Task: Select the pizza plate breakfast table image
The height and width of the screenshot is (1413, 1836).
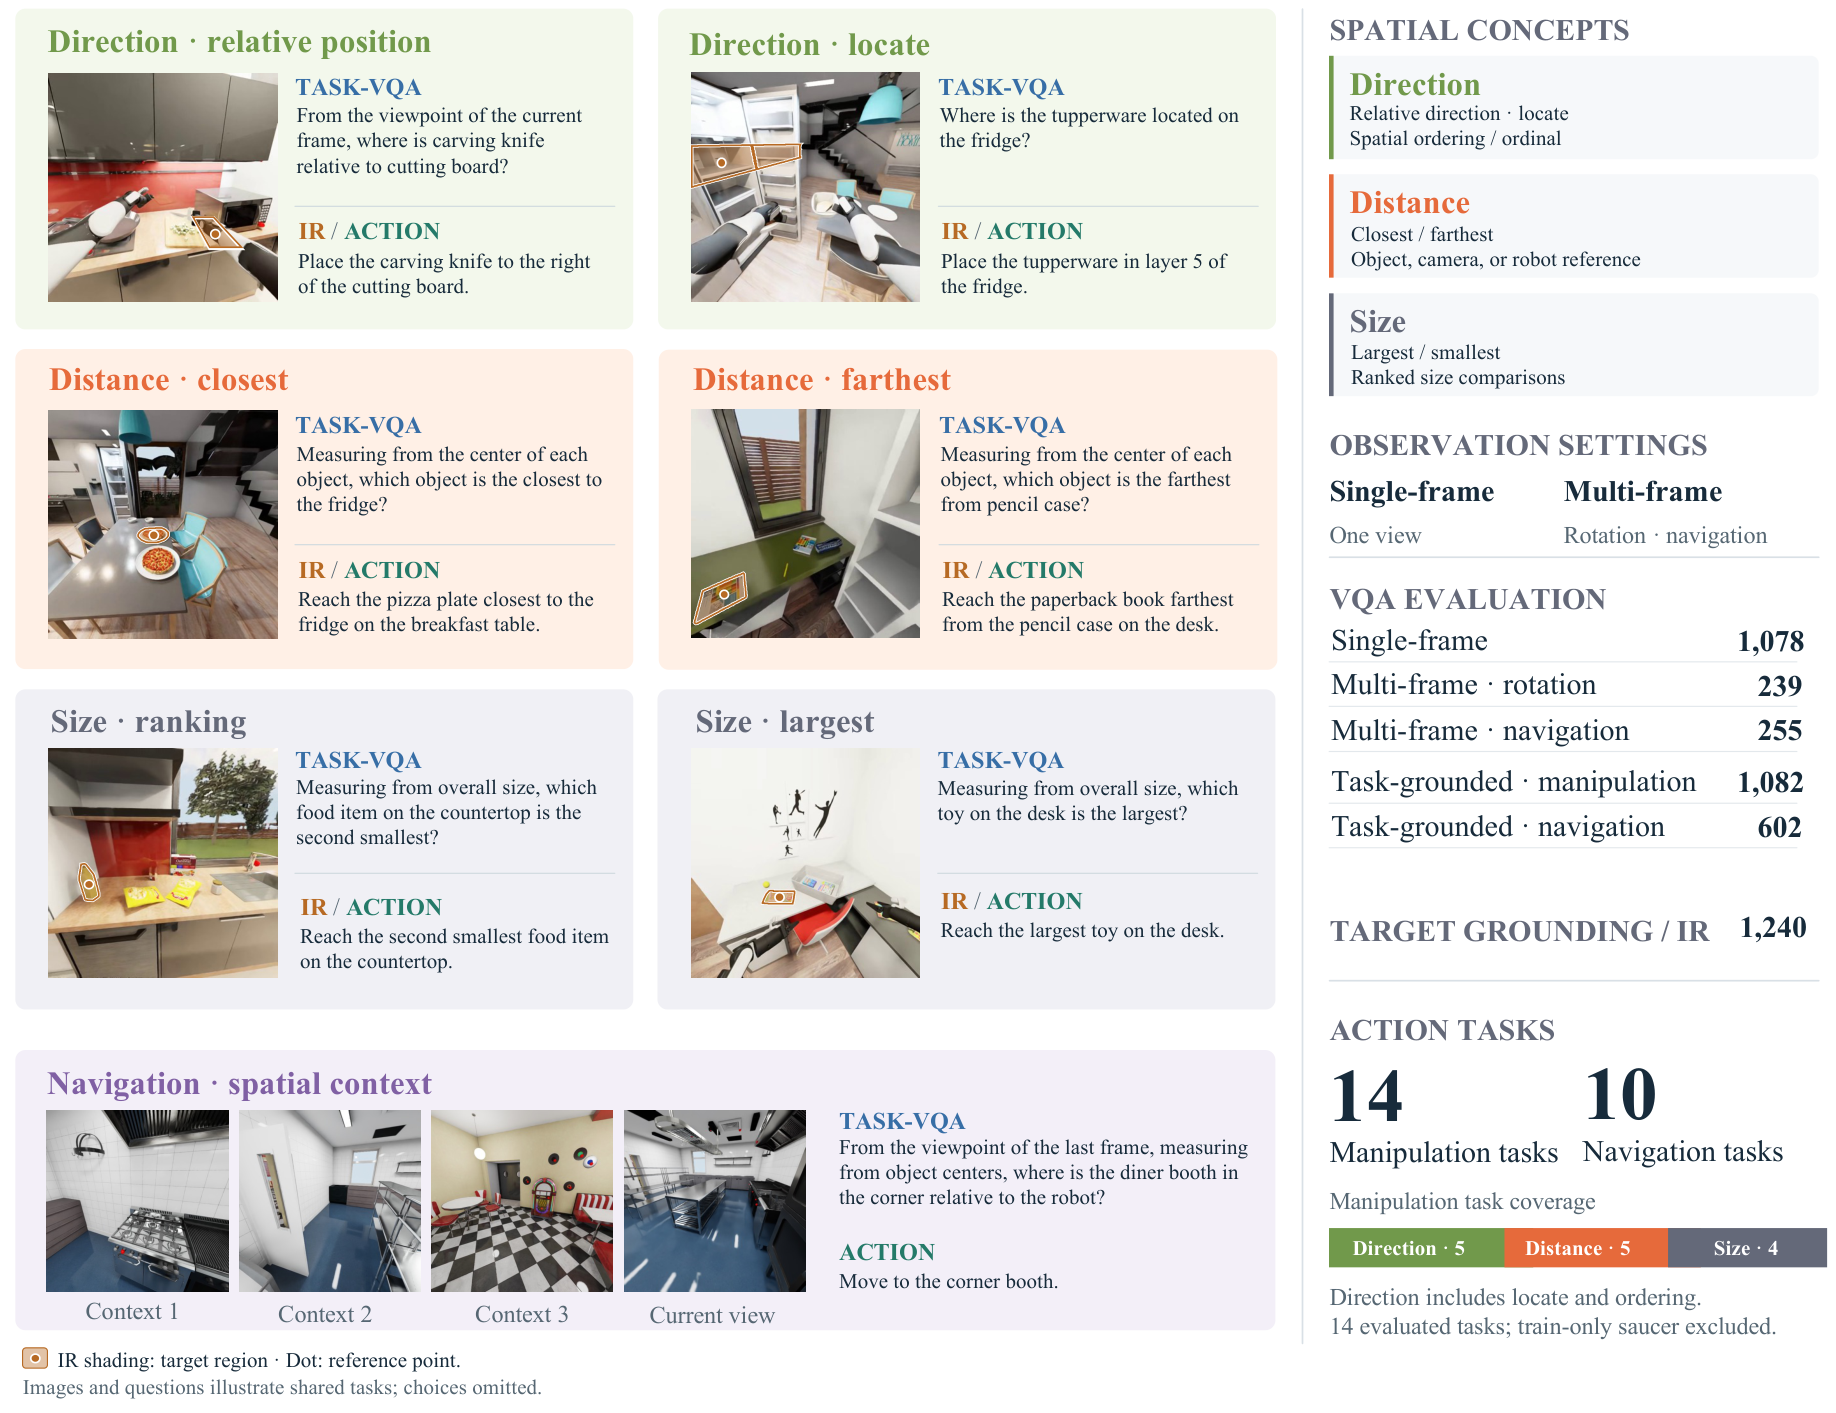Action: point(163,524)
